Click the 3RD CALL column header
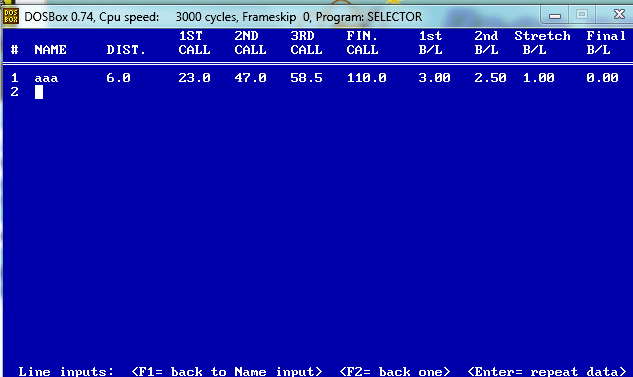Viewport: 633px width, 377px height. pyautogui.click(x=306, y=43)
